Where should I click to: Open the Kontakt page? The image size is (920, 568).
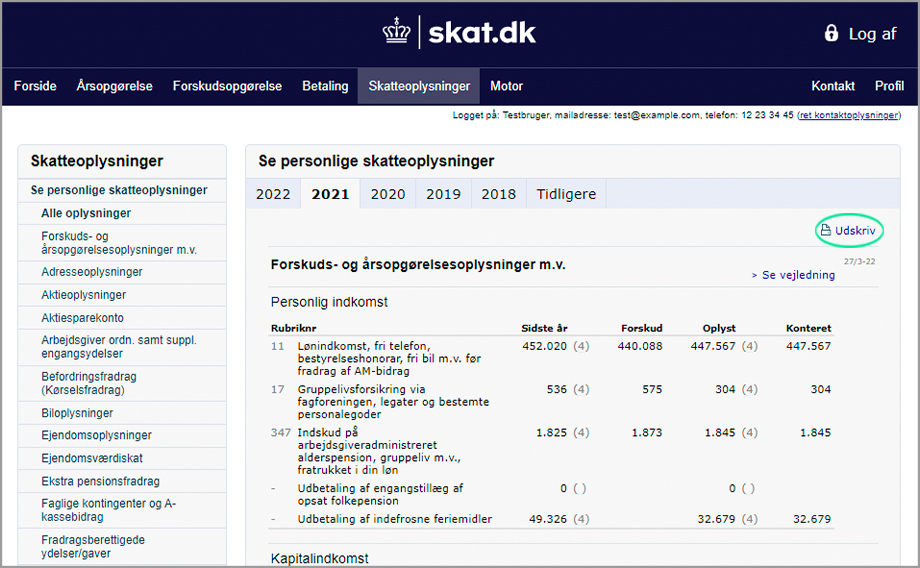[x=833, y=86]
